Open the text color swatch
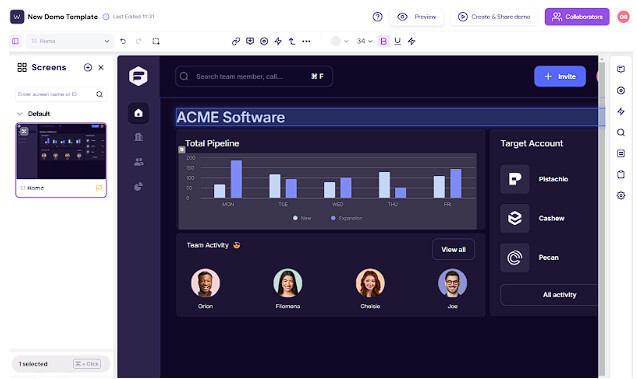The image size is (637, 379). [336, 41]
